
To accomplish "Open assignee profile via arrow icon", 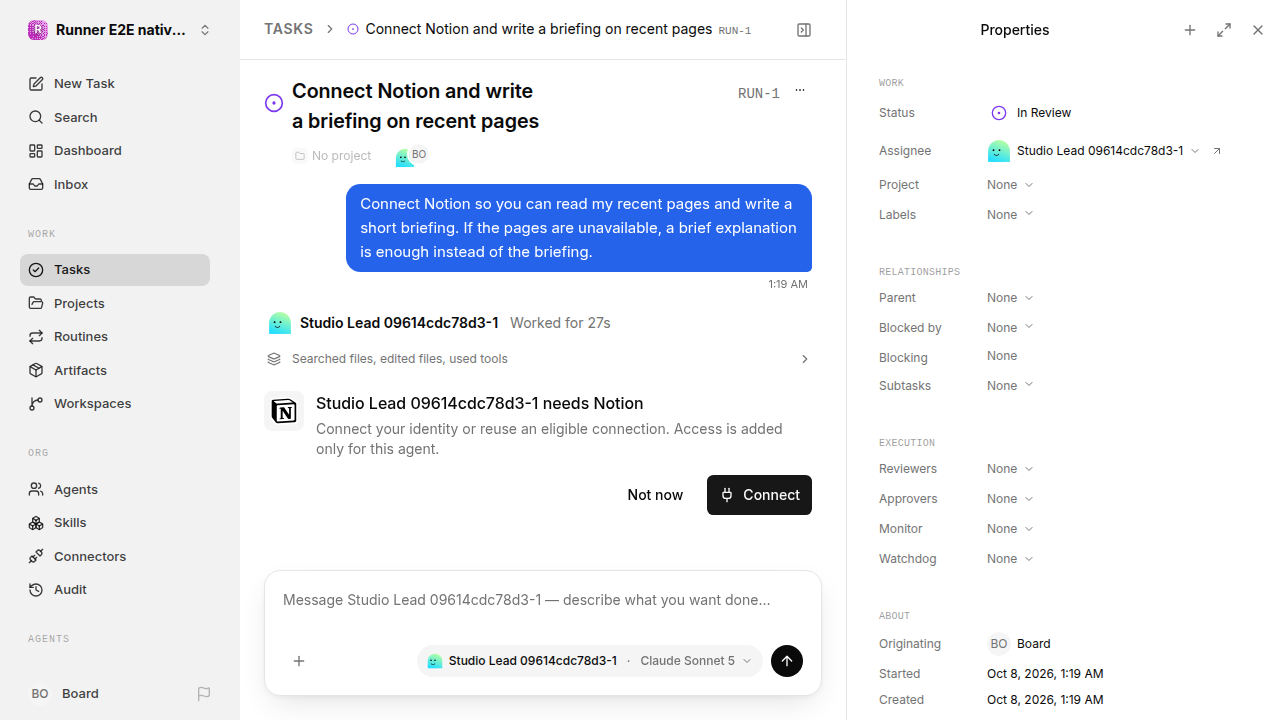I will pos(1217,151).
